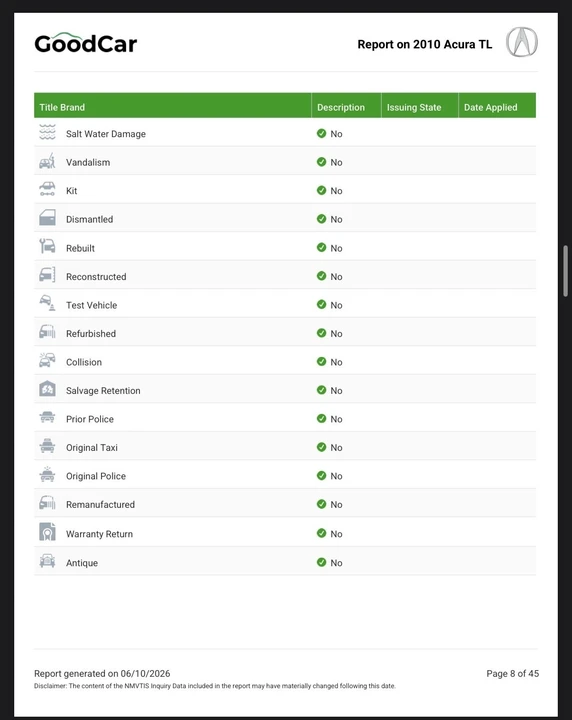This screenshot has width=572, height=720.
Task: Select the Collision cars icon
Action: (47, 360)
